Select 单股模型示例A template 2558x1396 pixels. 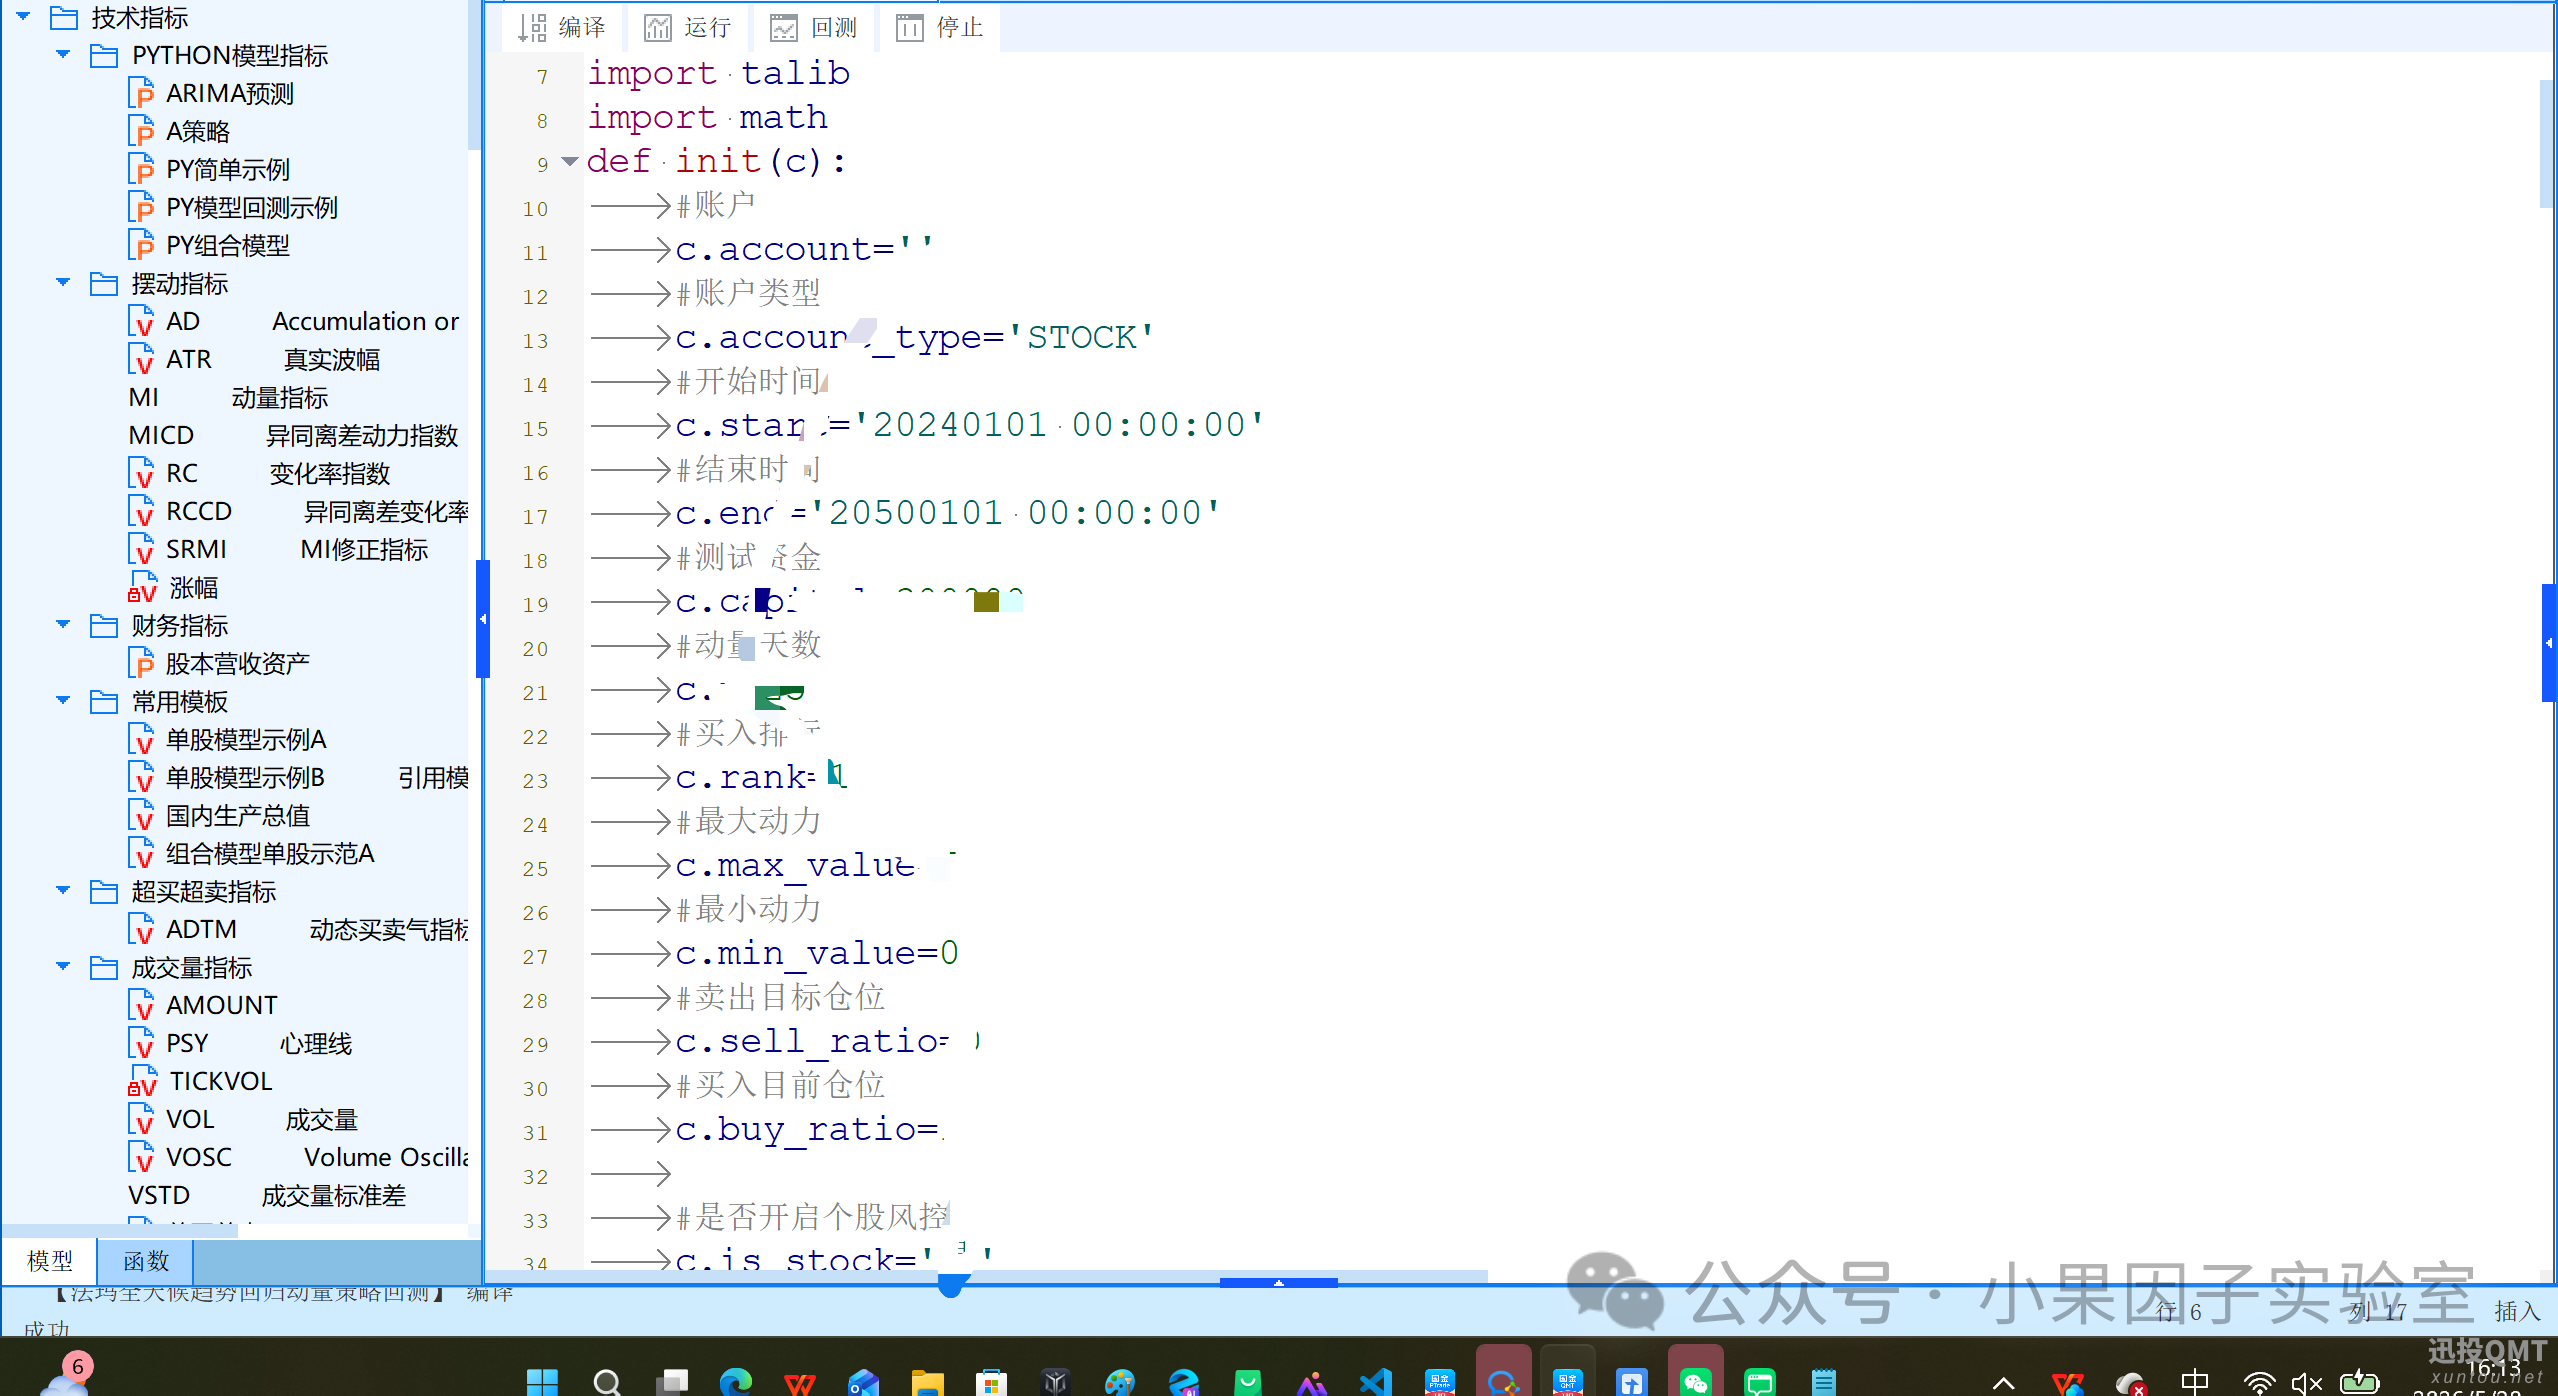228,739
